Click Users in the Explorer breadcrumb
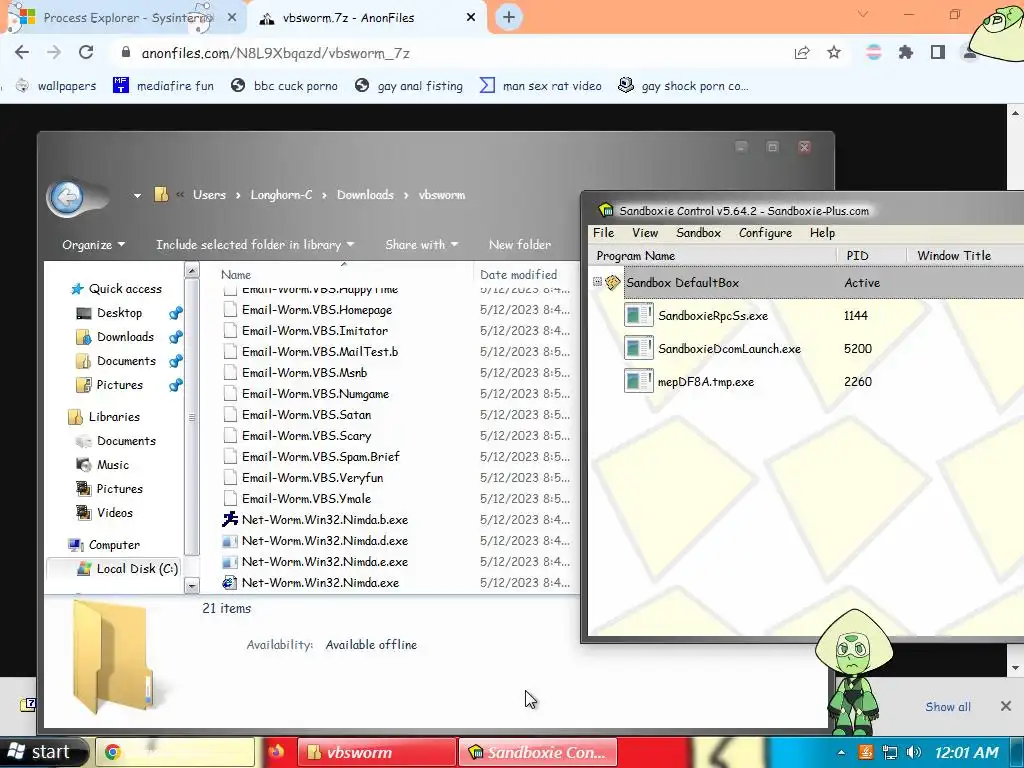The image size is (1024, 768). point(209,195)
